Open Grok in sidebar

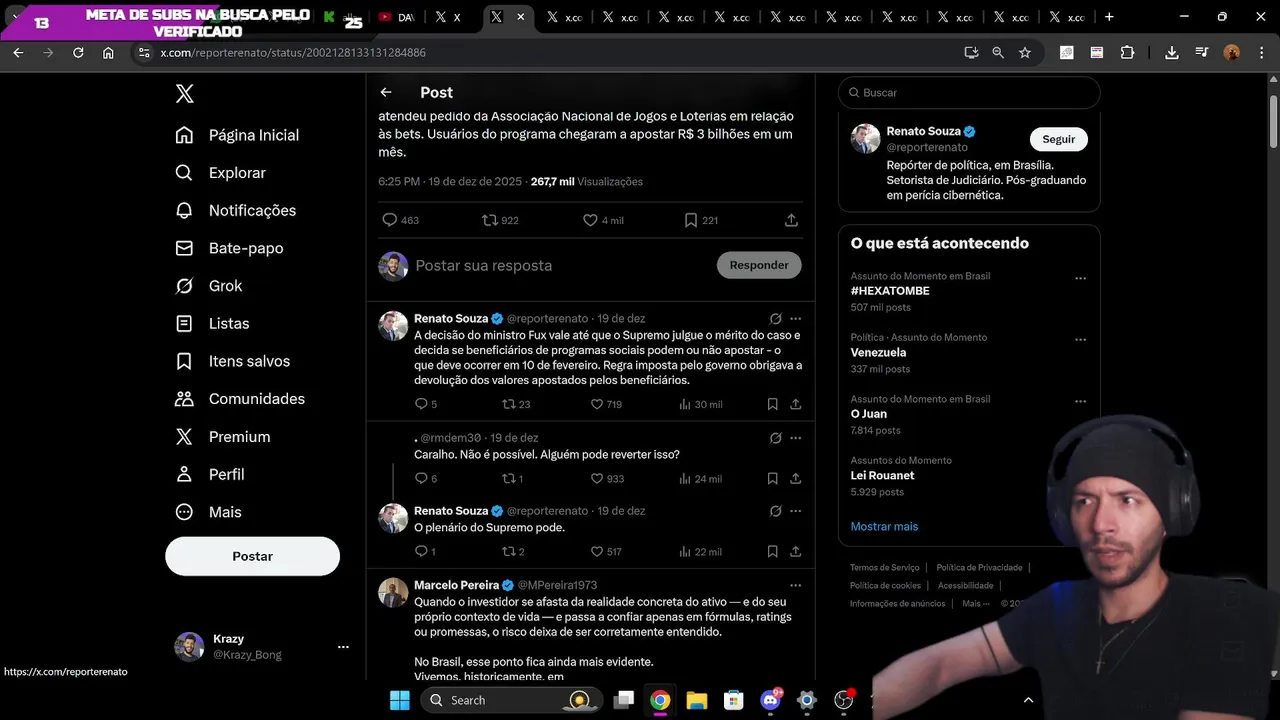[208, 286]
